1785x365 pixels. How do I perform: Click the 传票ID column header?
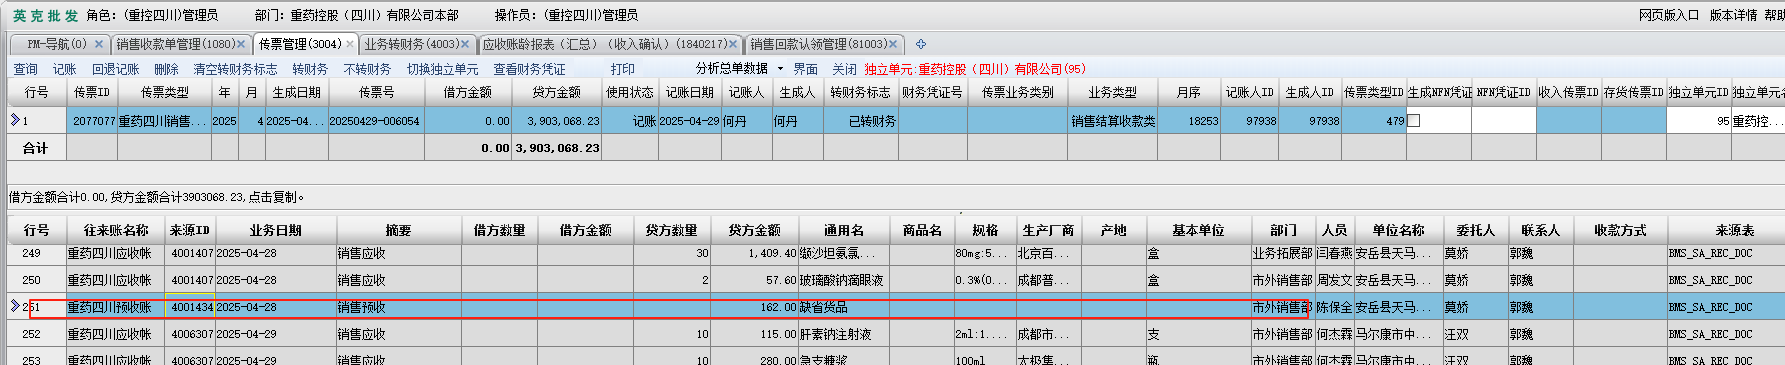coord(92,92)
